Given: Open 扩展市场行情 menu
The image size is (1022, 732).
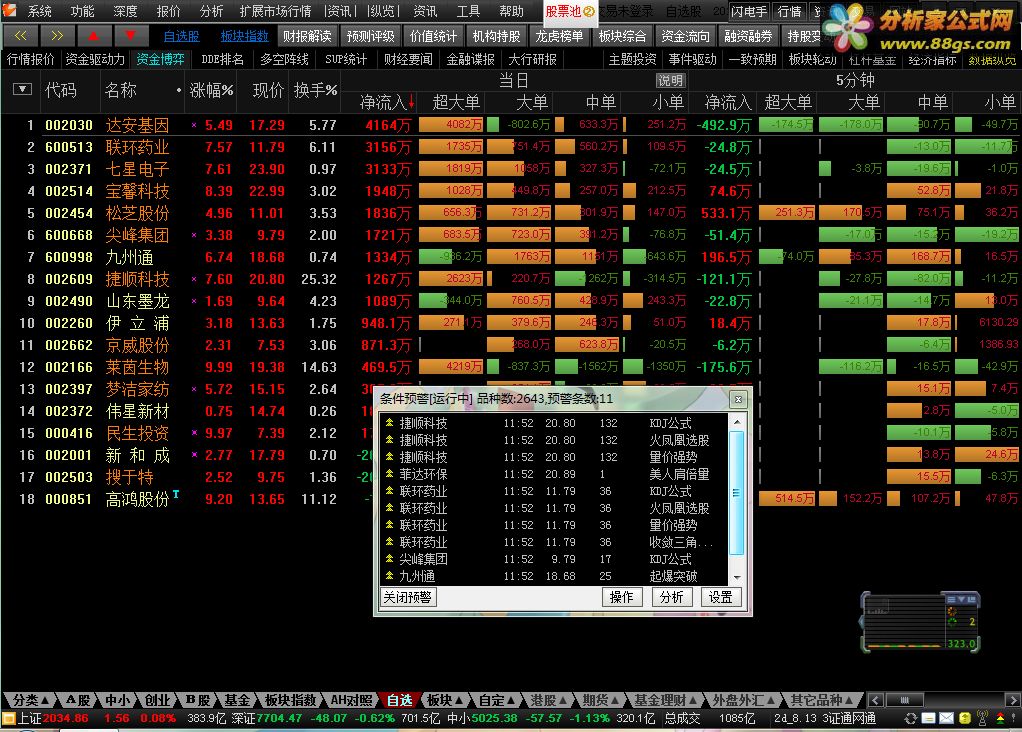Looking at the screenshot, I should (275, 11).
